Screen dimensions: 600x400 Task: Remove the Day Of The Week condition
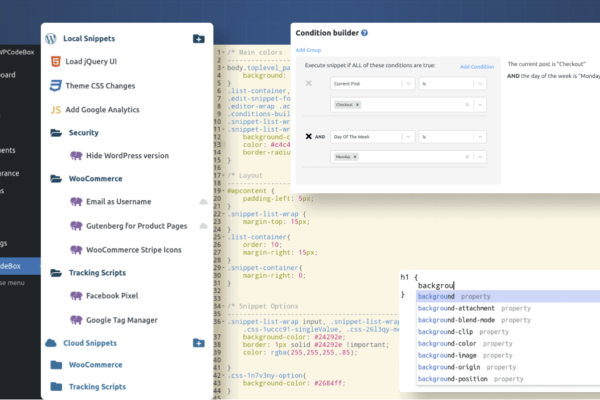pos(308,136)
